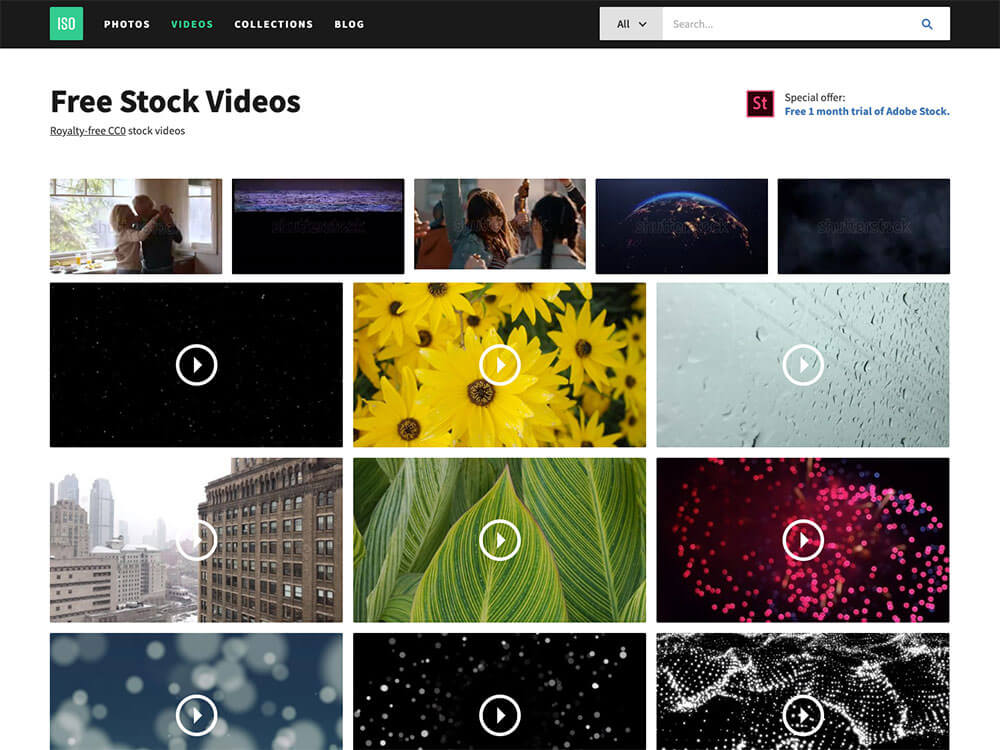
Task: Open the party crowd dancing thumbnail
Action: point(499,224)
